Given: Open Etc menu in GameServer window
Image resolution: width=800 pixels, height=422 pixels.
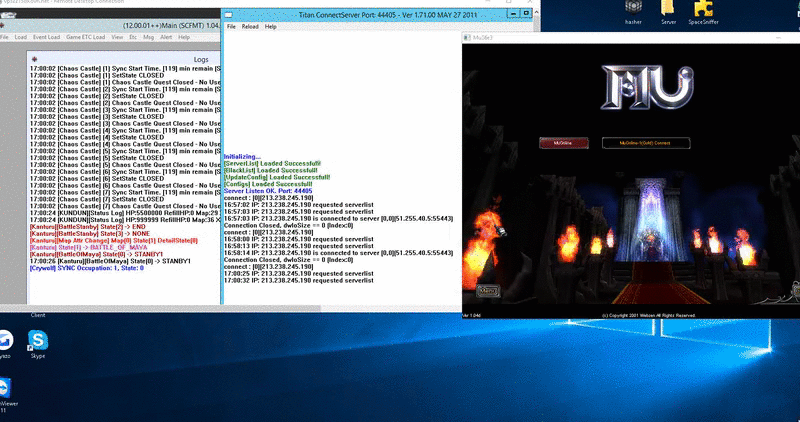Looking at the screenshot, I should click(133, 37).
